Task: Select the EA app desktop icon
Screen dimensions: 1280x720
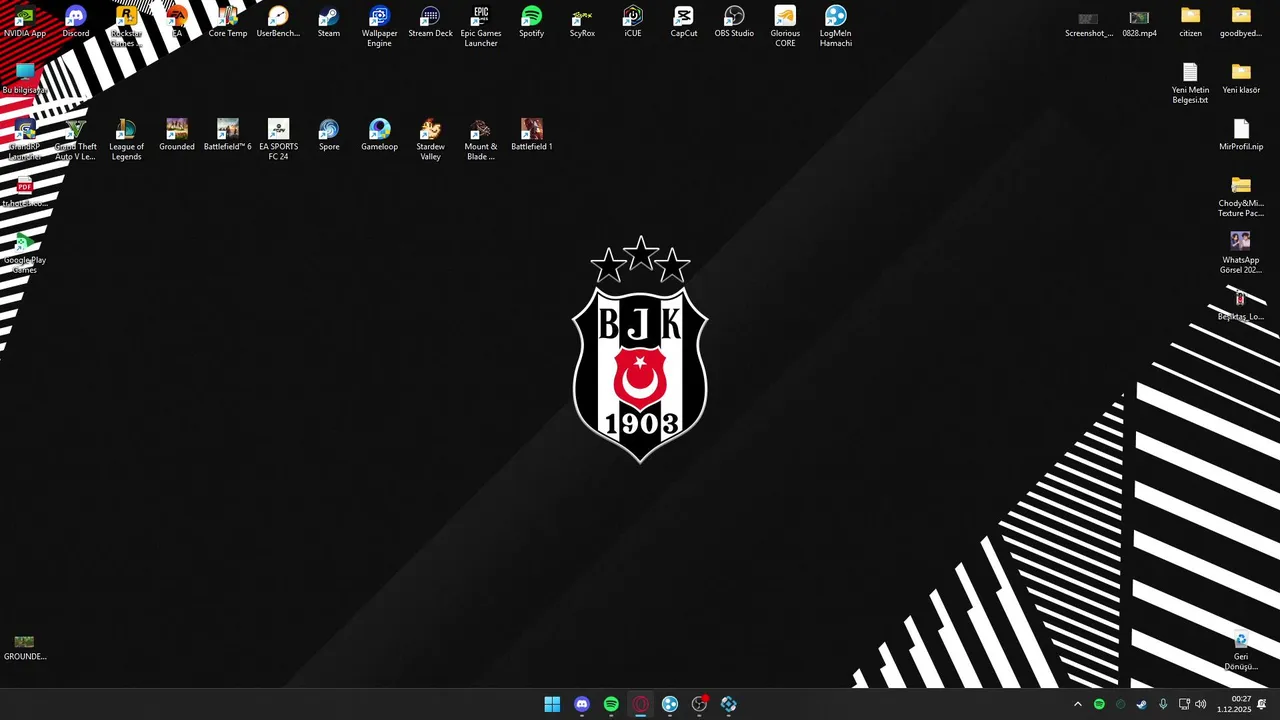Action: click(177, 22)
